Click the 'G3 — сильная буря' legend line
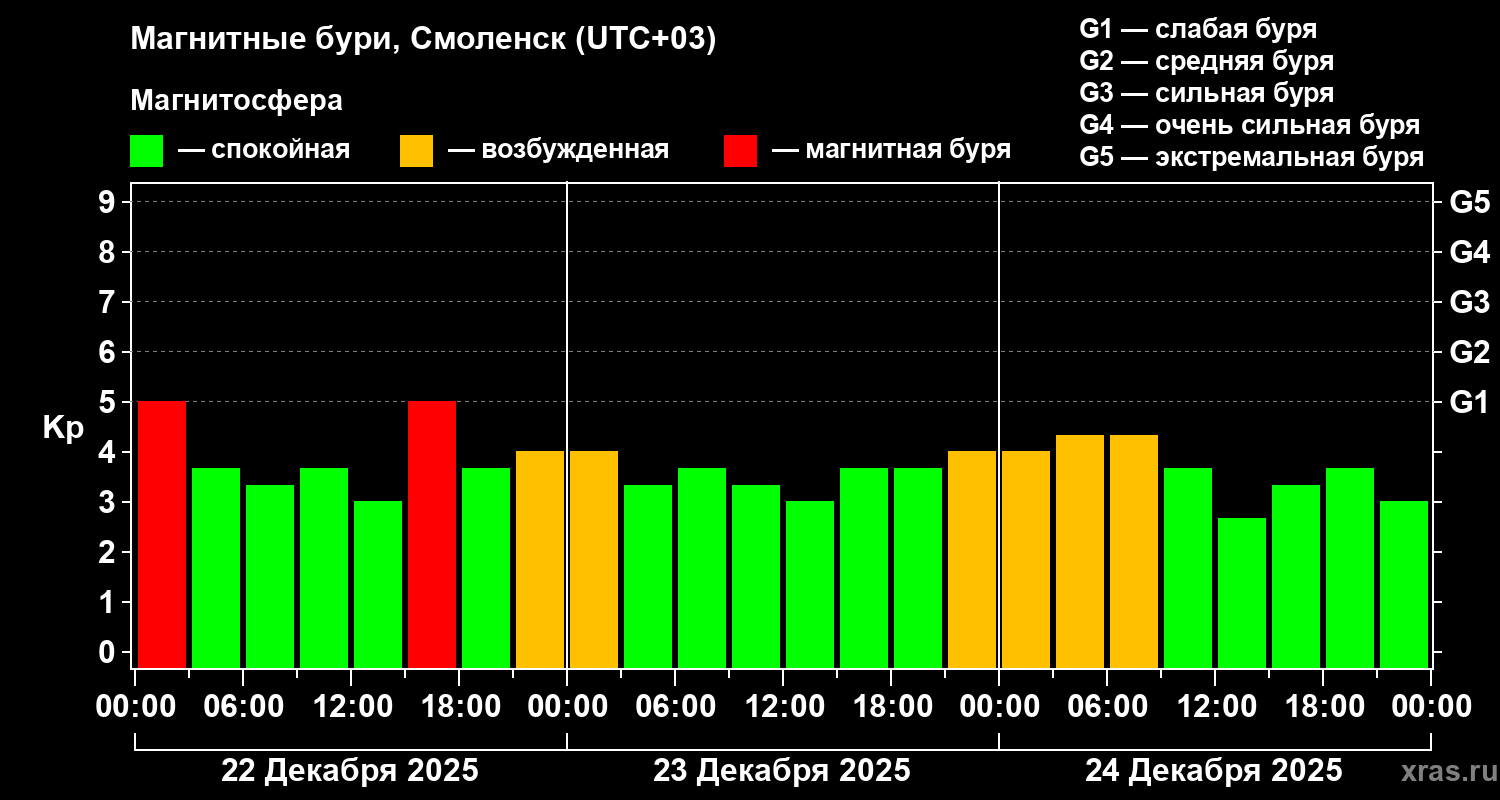Image resolution: width=1500 pixels, height=800 pixels. 1207,93
